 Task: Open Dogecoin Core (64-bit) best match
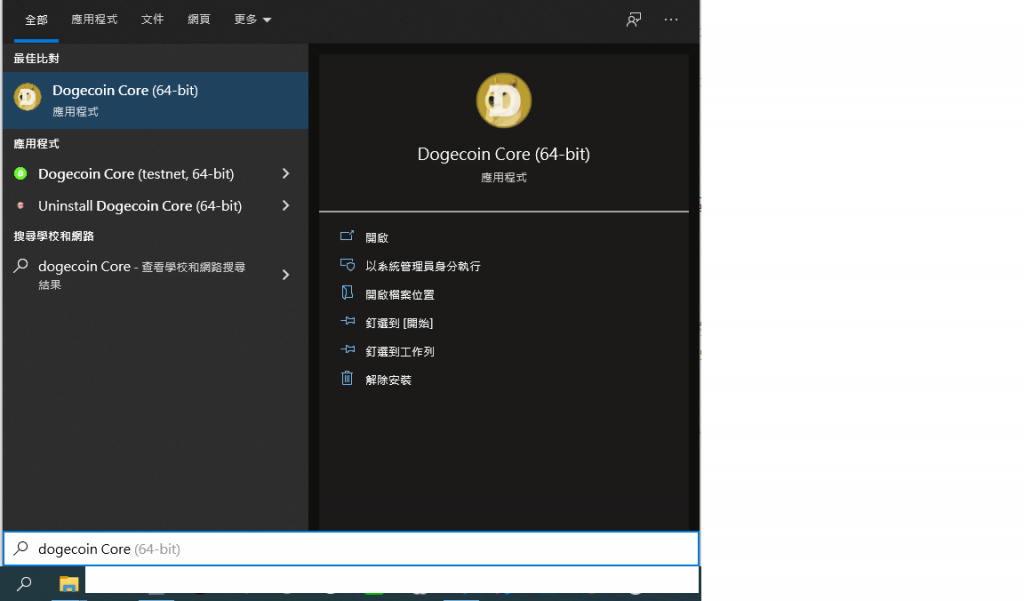[x=155, y=100]
